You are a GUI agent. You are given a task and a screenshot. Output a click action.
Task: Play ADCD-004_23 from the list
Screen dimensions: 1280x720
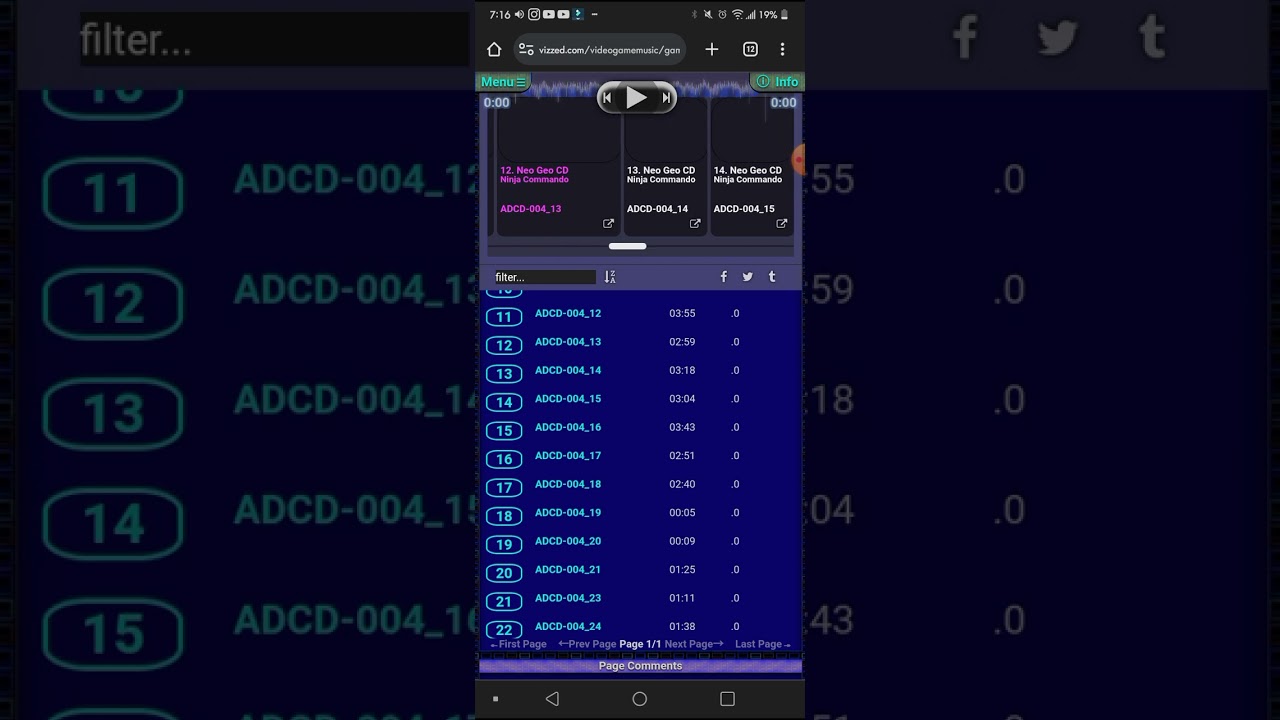[x=568, y=598]
